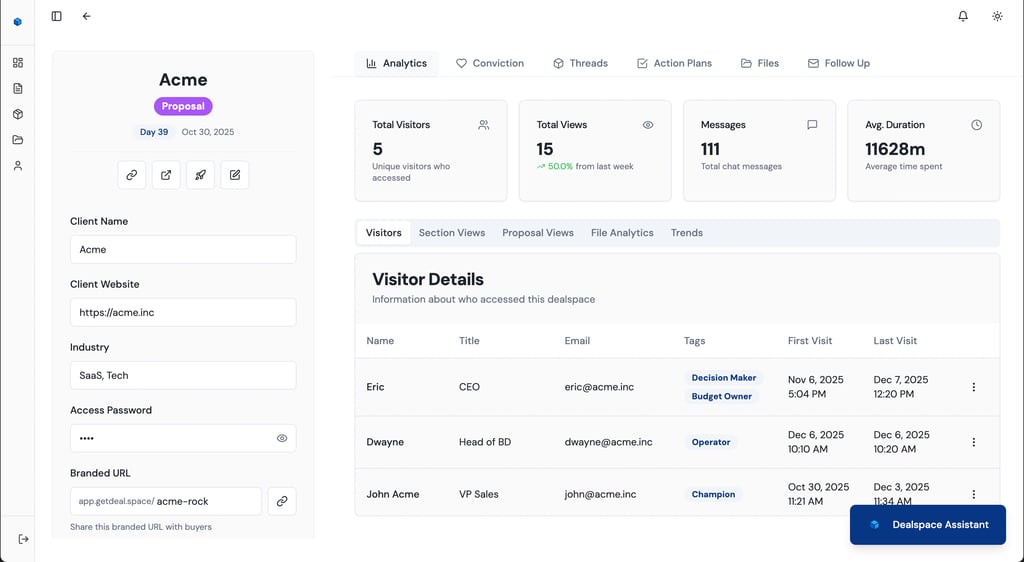
Task: Open dealspace in new tab icon
Action: click(166, 175)
